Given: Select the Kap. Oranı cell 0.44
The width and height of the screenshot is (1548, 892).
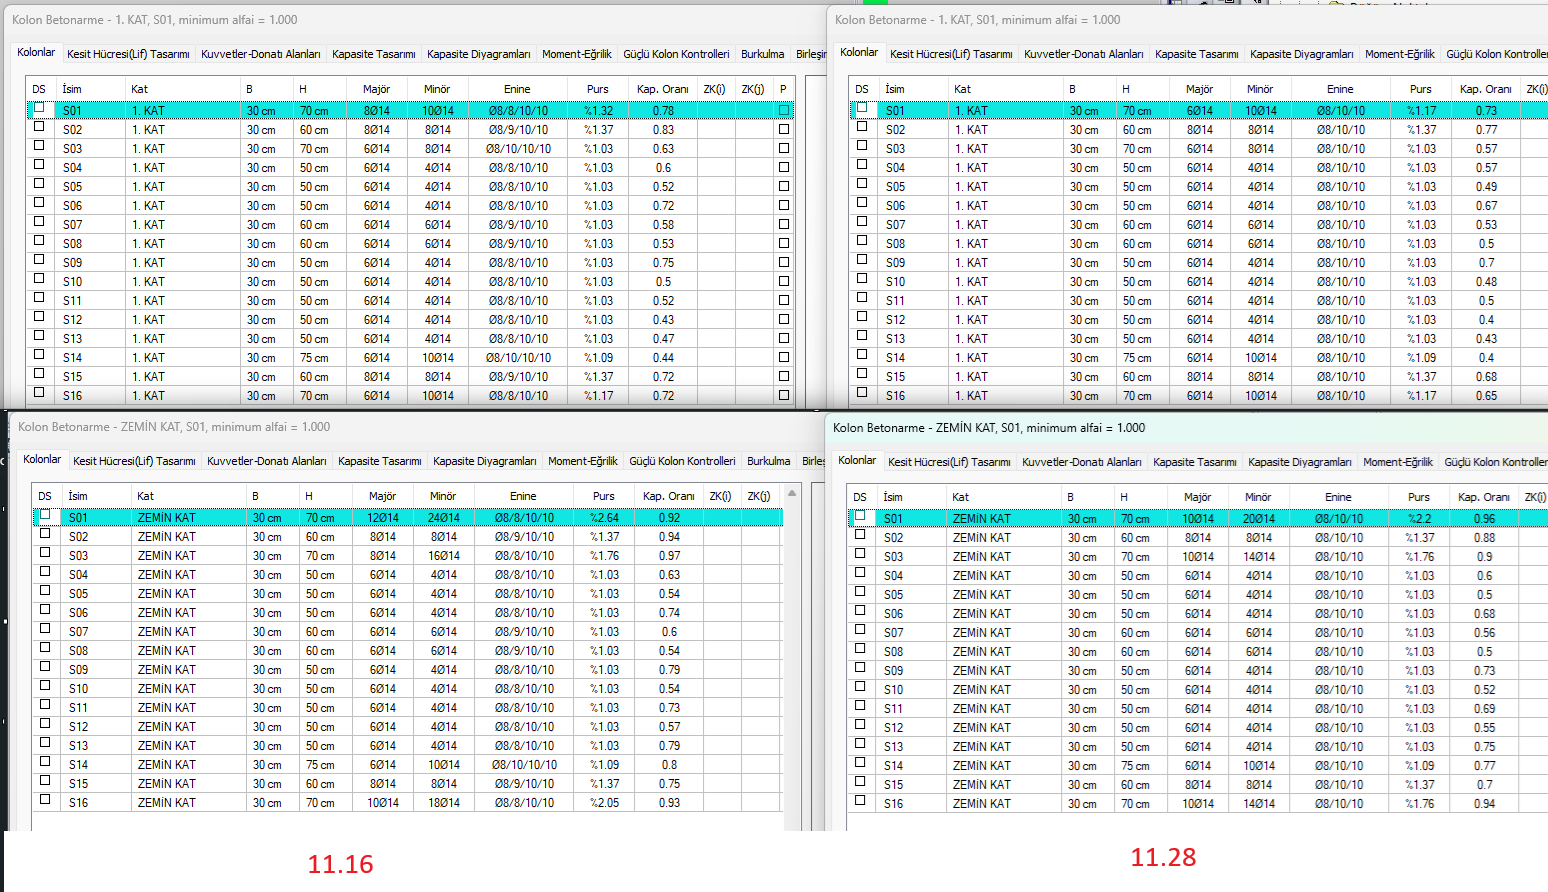Looking at the screenshot, I should point(663,358).
